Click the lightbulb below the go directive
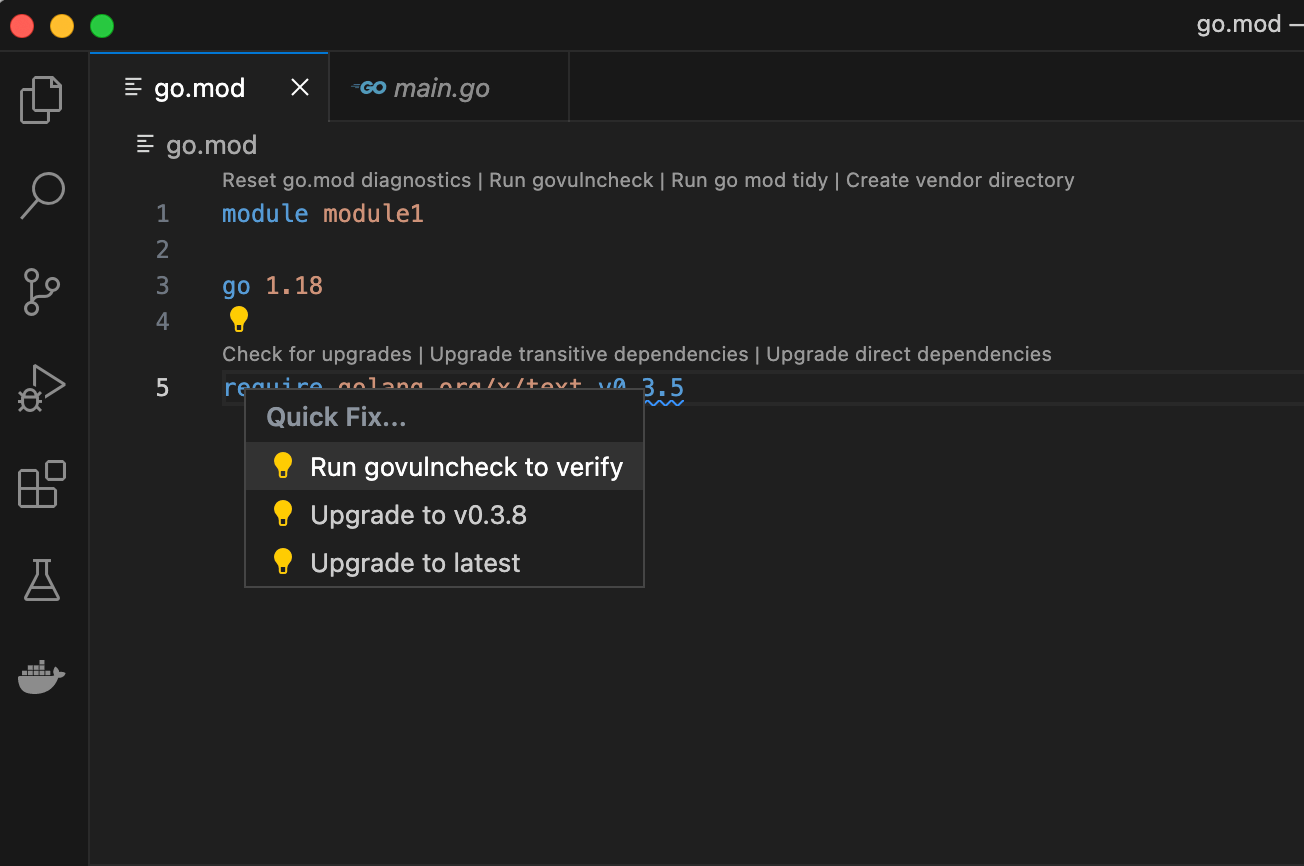Viewport: 1304px width, 866px height. coord(238,319)
